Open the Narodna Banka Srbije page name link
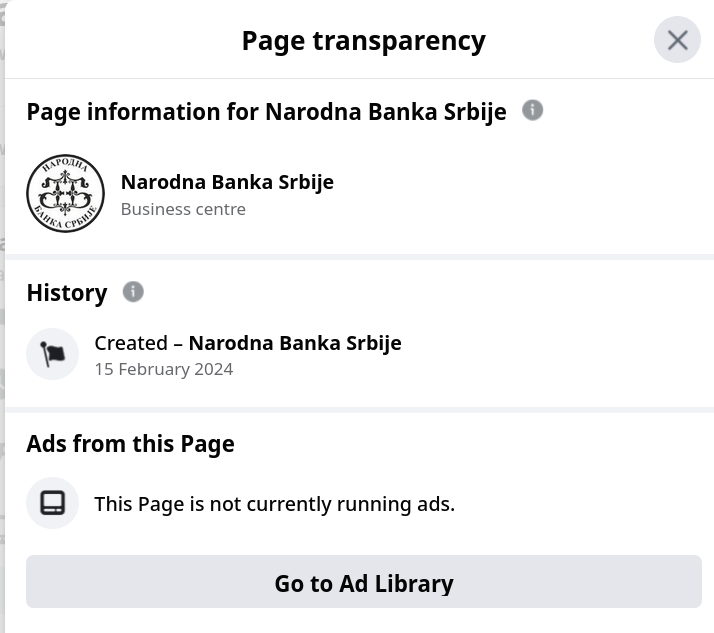This screenshot has height=633, width=714. [227, 182]
